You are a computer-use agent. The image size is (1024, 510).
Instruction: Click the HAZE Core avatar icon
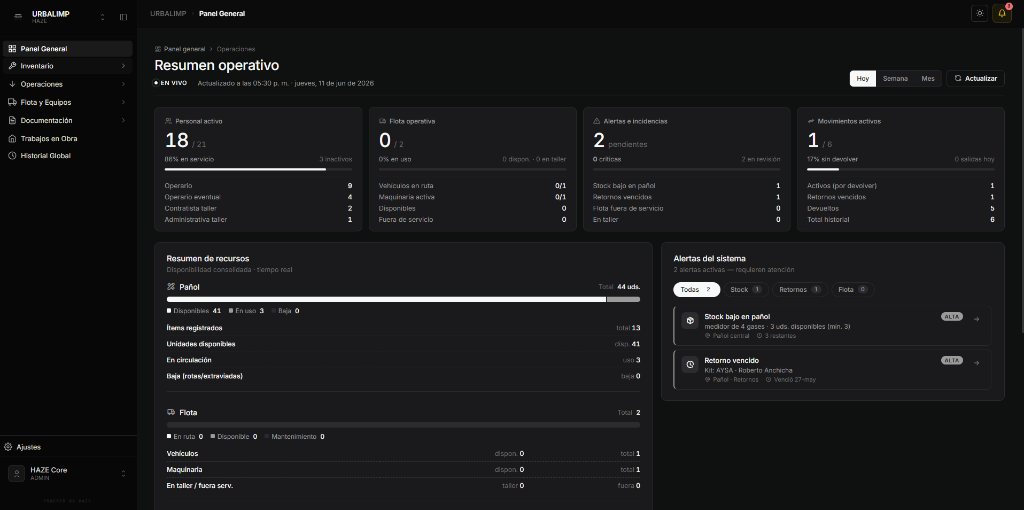pyautogui.click(x=18, y=473)
